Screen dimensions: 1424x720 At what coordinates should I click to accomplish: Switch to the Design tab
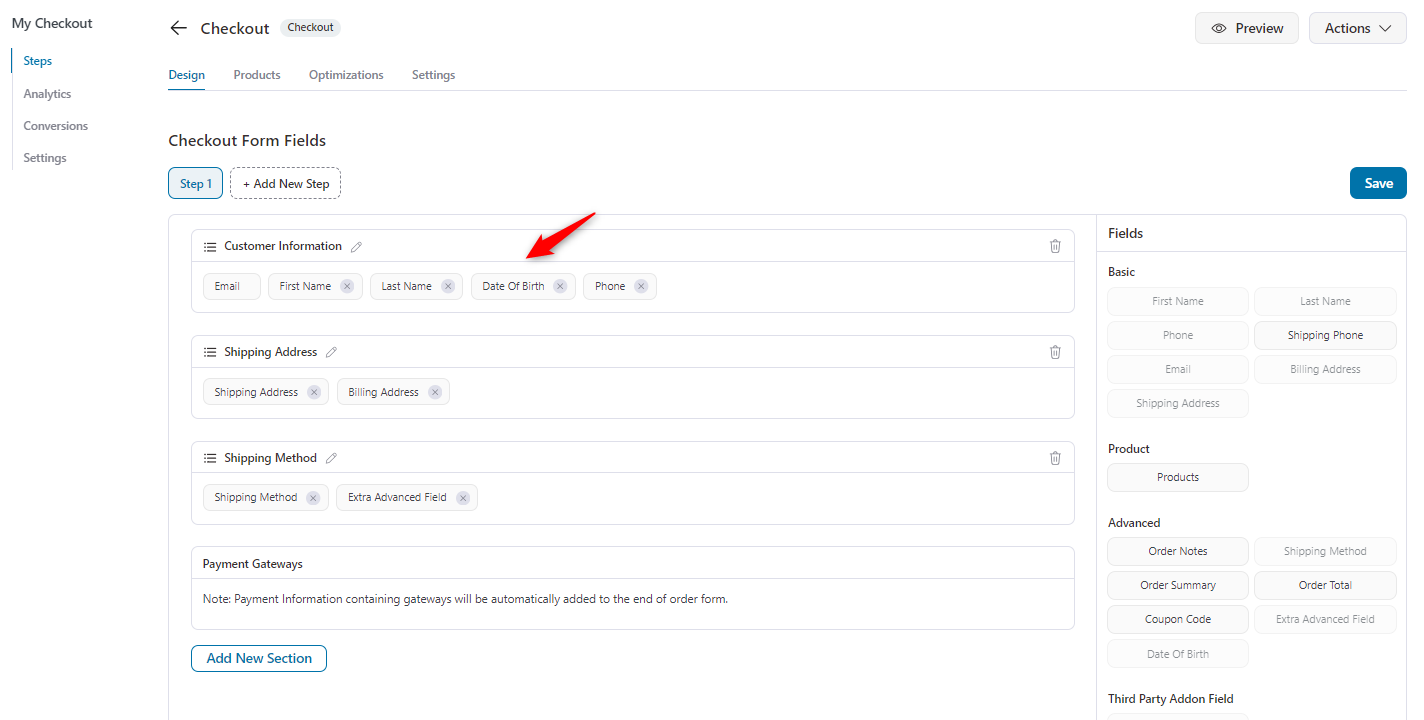click(186, 75)
